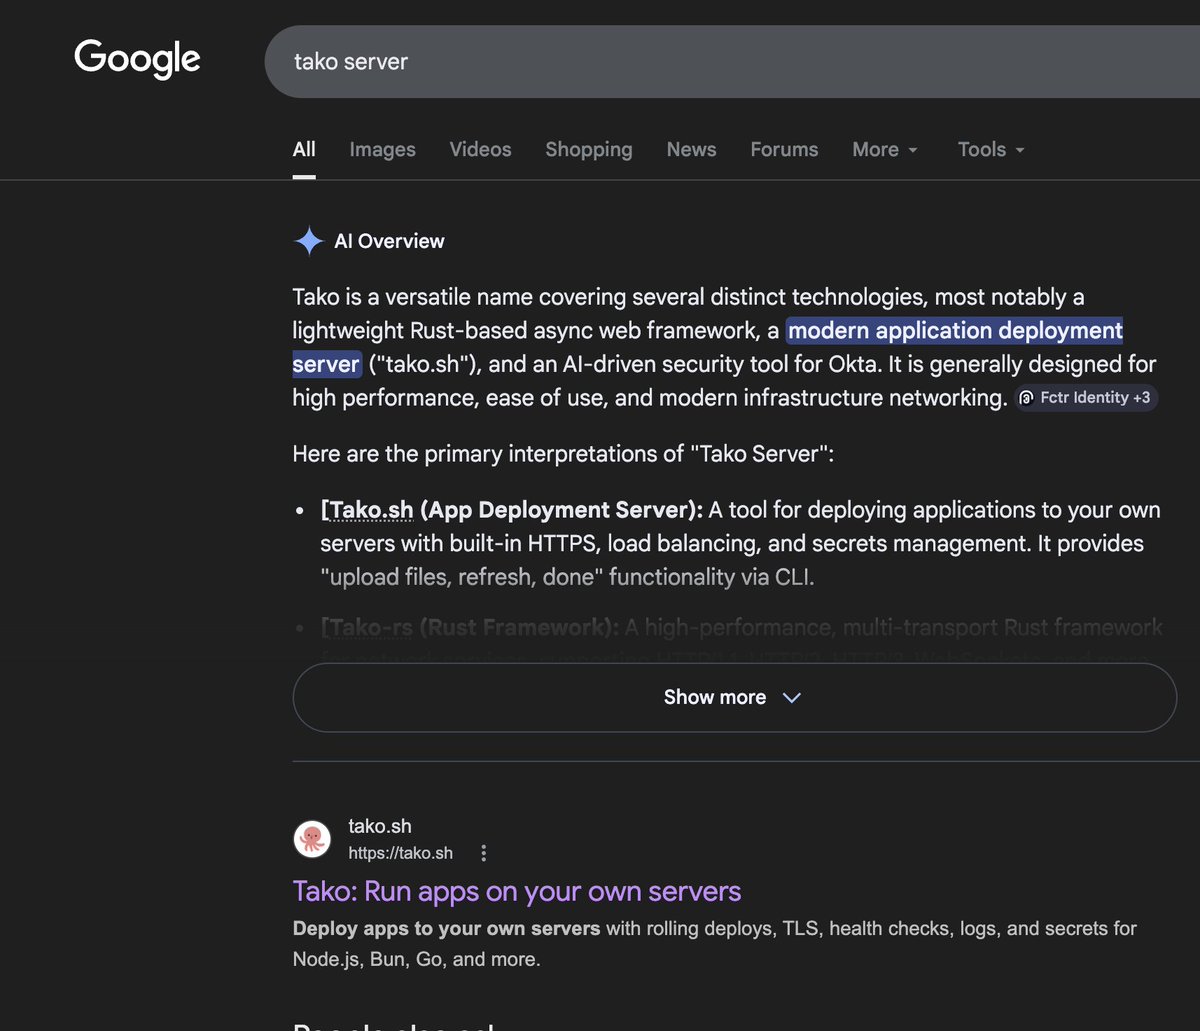
Task: Open the News tab
Action: click(x=691, y=150)
